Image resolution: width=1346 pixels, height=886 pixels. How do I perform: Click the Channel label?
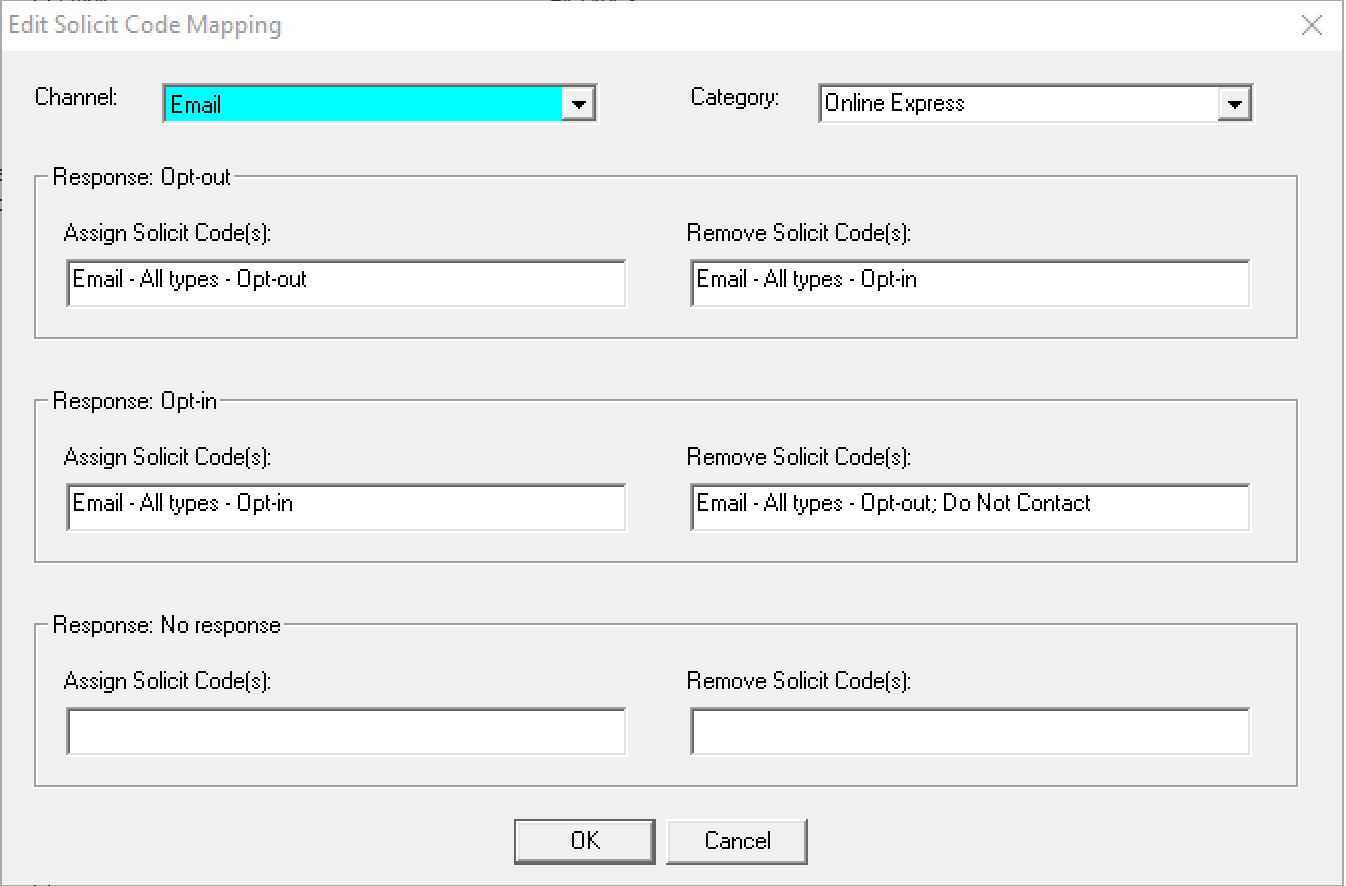(76, 97)
